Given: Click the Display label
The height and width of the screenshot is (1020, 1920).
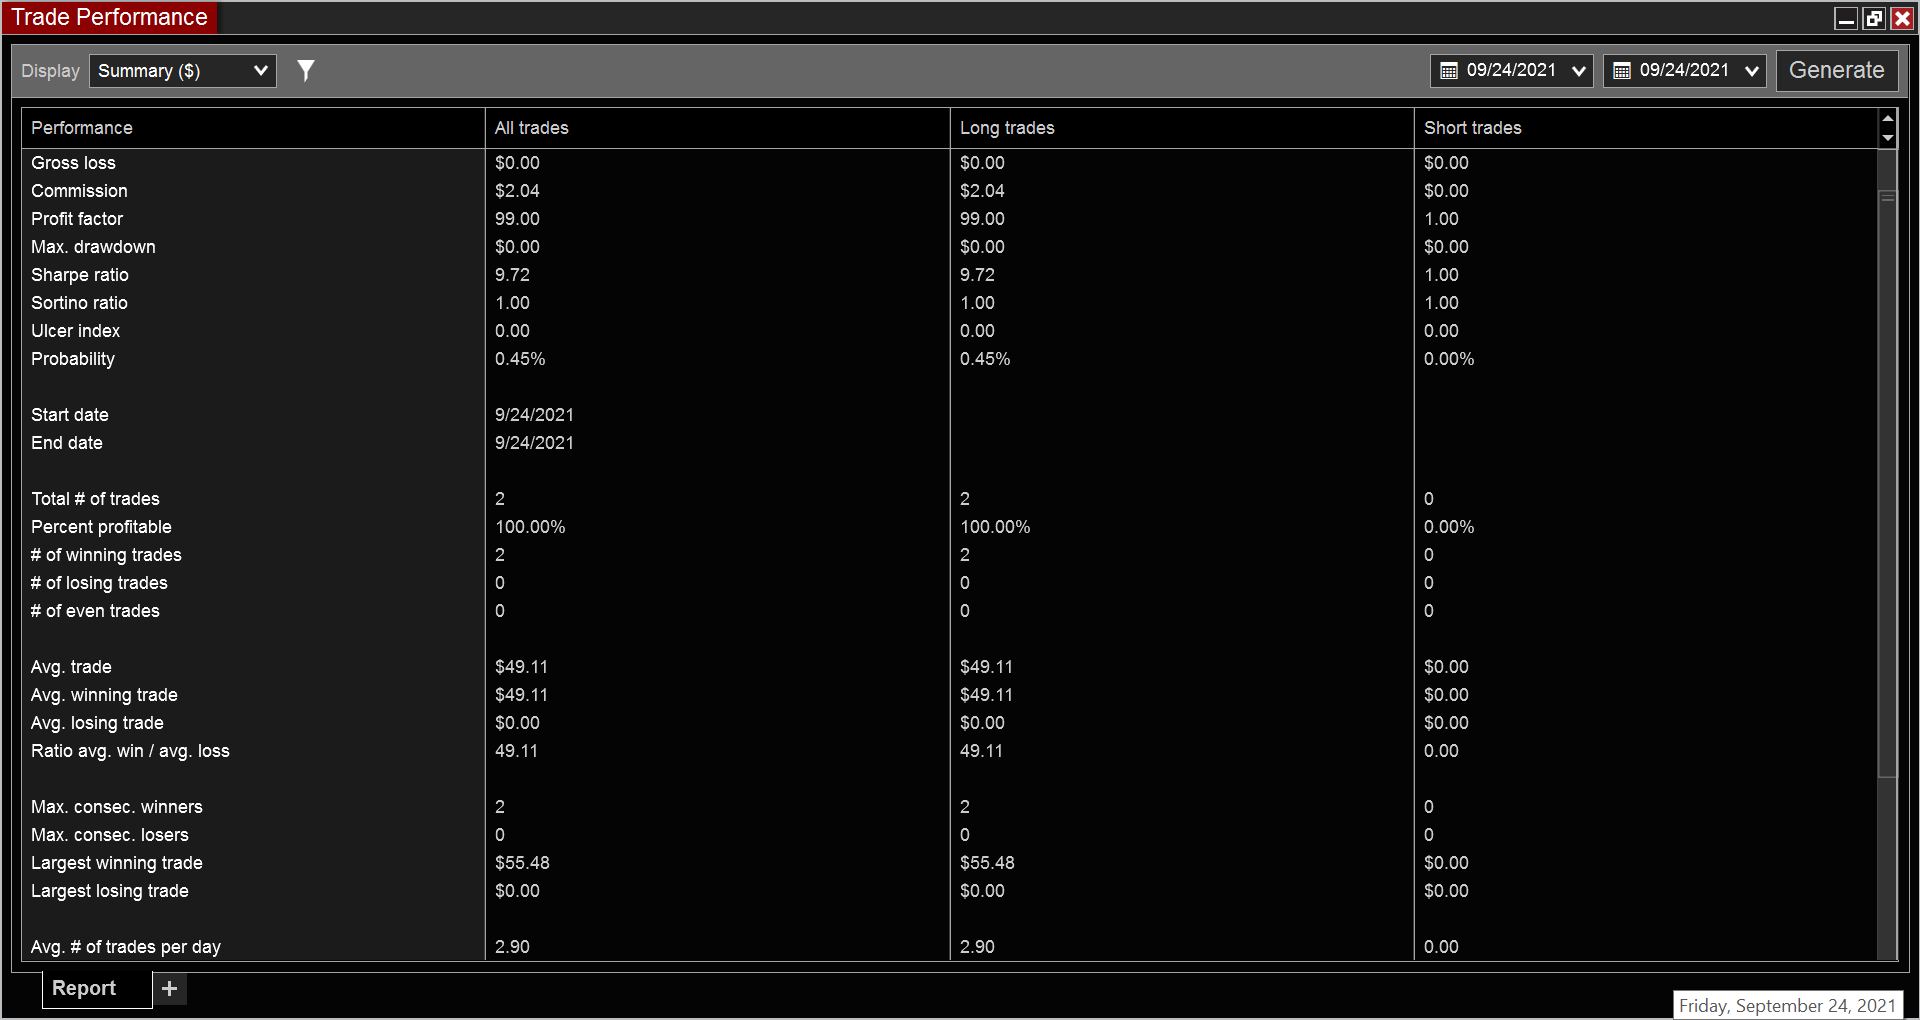Looking at the screenshot, I should click(50, 71).
